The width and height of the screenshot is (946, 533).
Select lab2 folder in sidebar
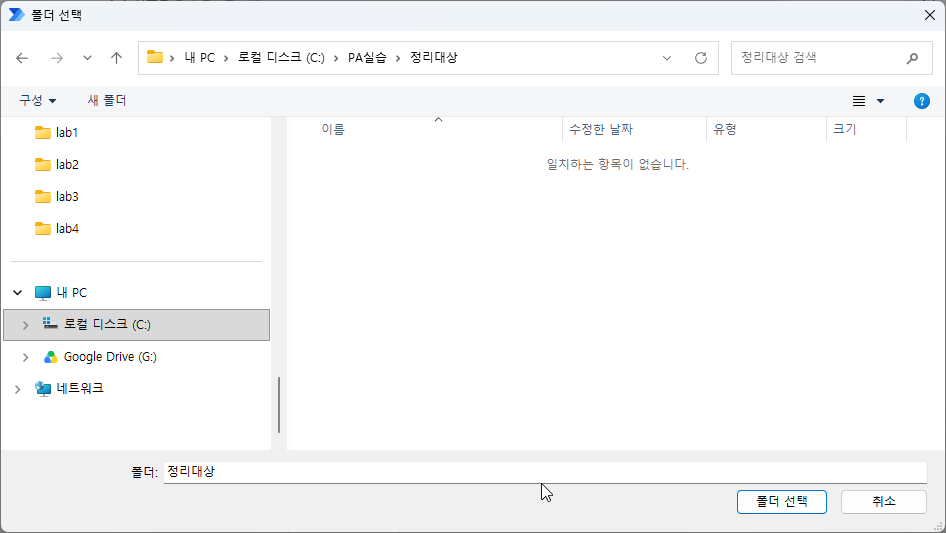pyautogui.click(x=56, y=164)
